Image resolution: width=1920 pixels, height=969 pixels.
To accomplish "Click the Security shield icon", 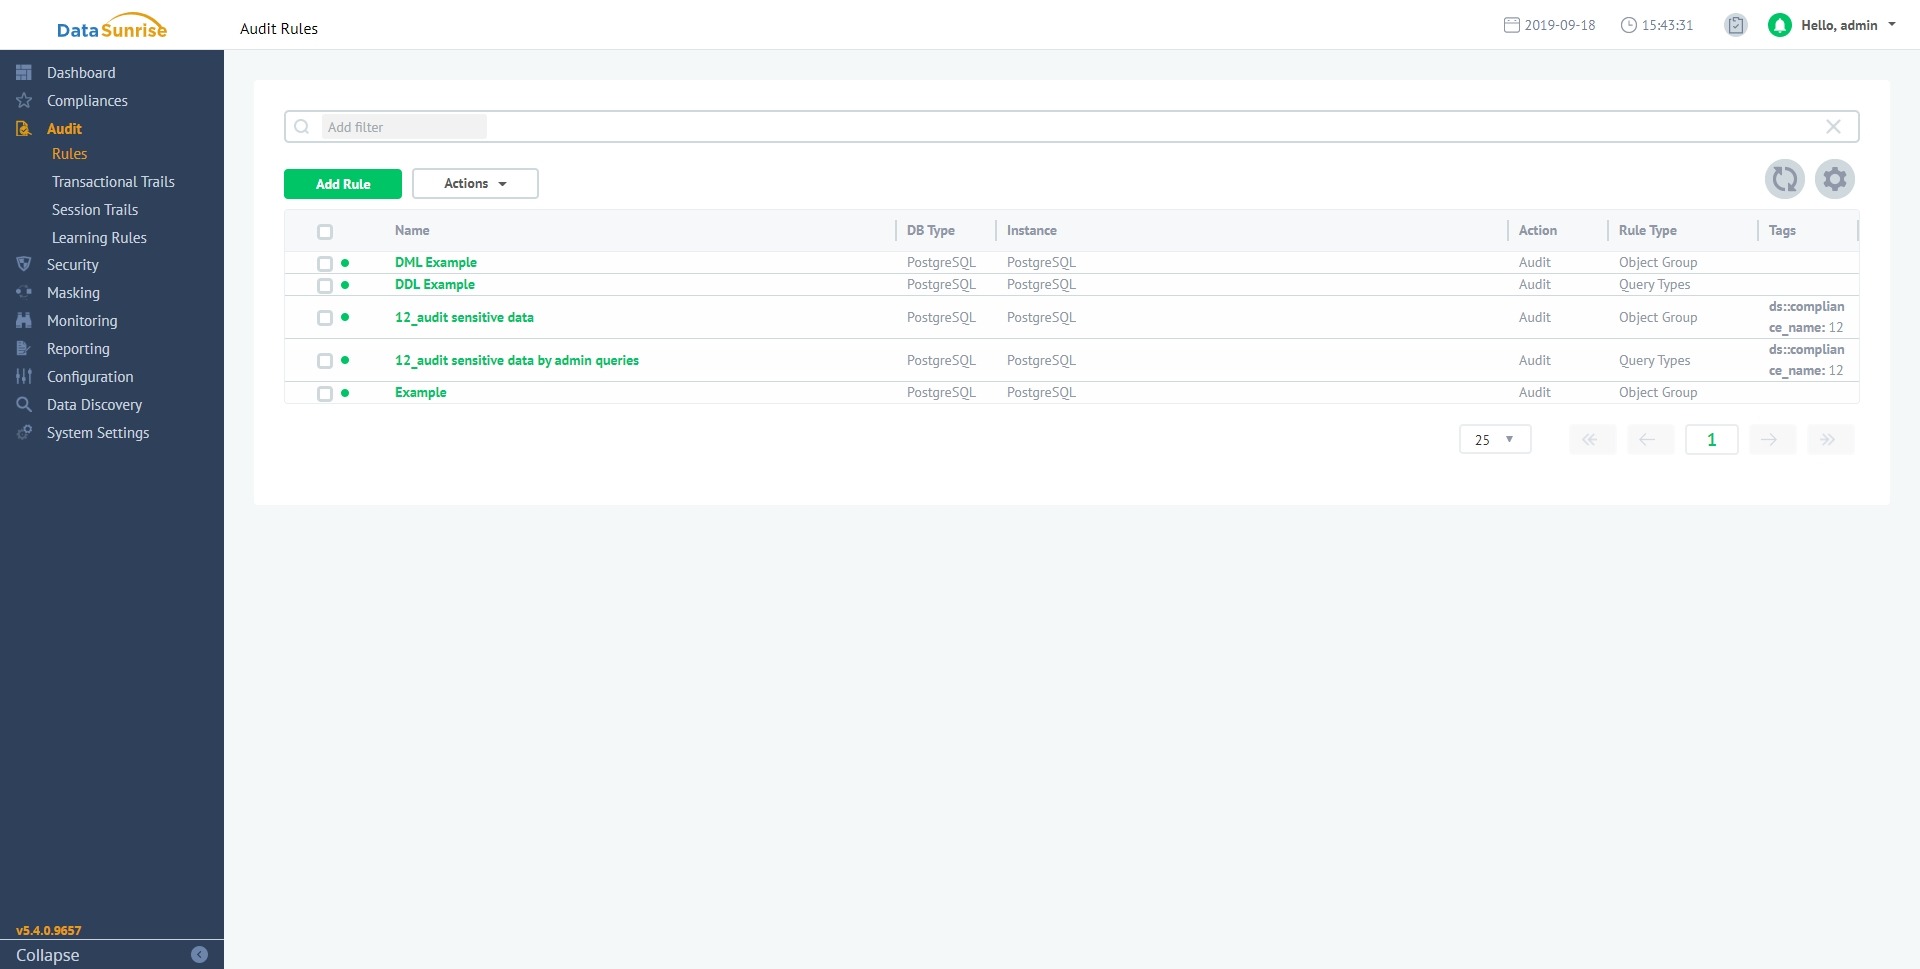I will [24, 264].
